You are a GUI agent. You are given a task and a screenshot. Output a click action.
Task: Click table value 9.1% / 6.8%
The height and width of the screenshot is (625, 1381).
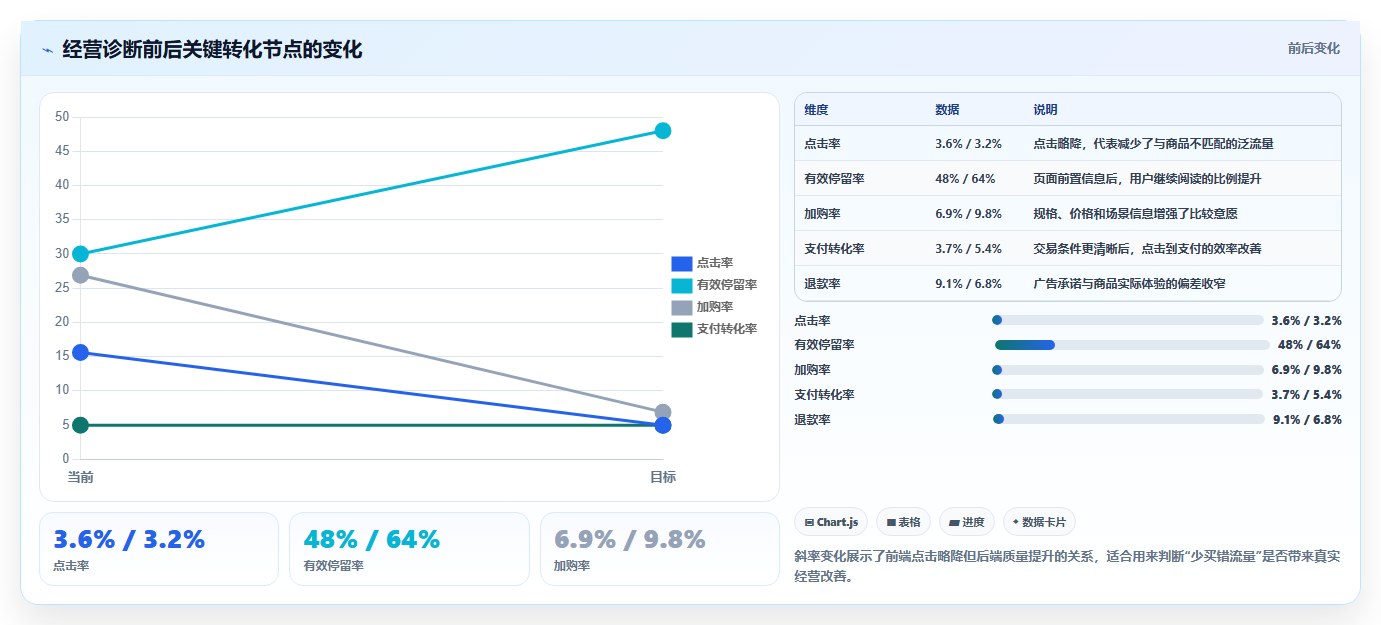coord(968,284)
